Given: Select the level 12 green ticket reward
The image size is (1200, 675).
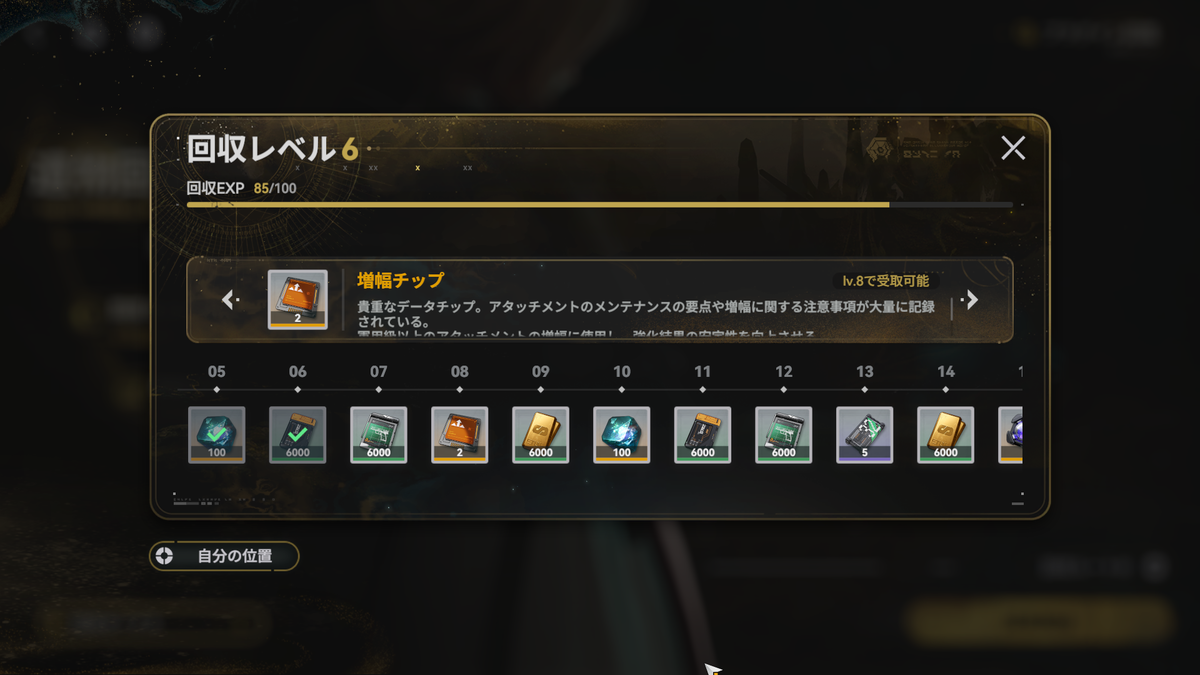Looking at the screenshot, I should [784, 435].
